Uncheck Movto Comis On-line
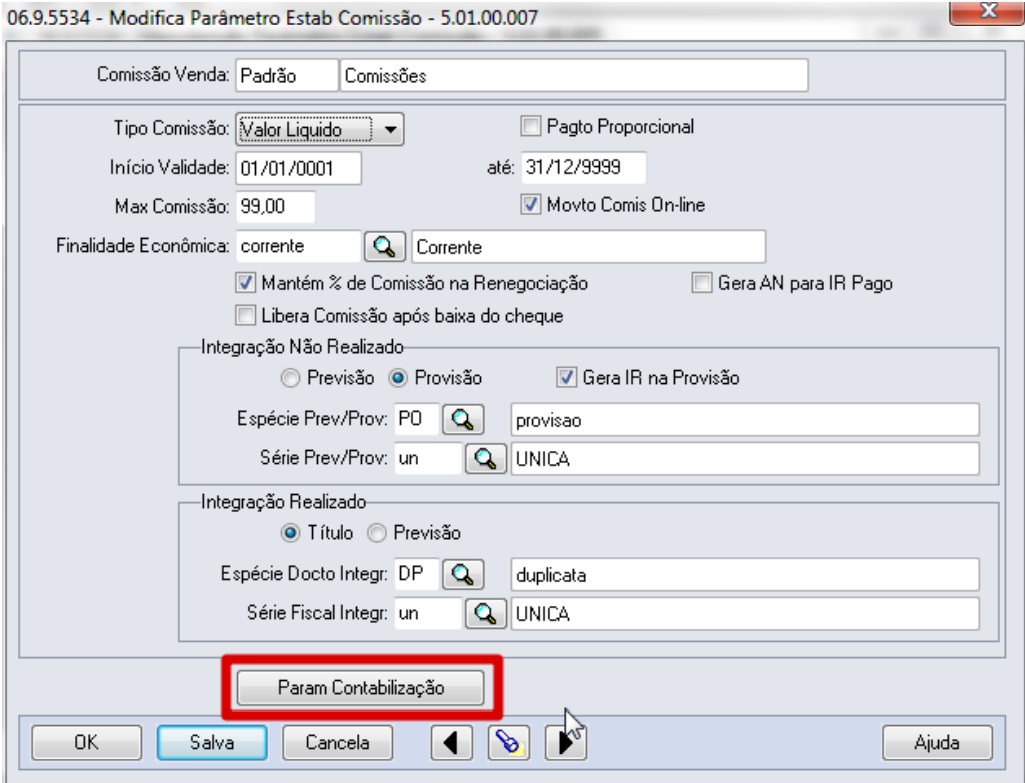Screen dimensions: 1025x783 (x=530, y=205)
